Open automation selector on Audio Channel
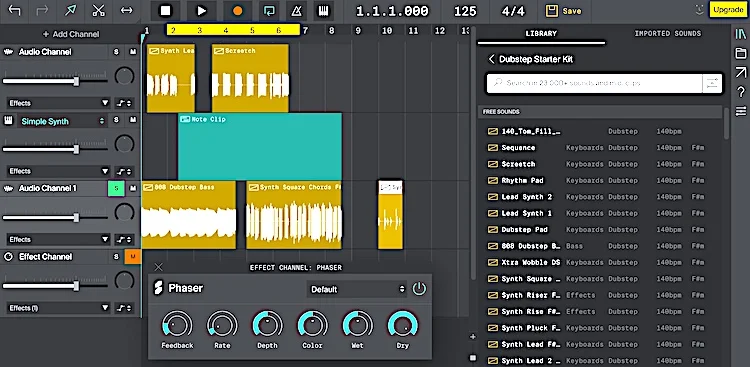Viewport: 750px width, 367px height. pos(124,103)
